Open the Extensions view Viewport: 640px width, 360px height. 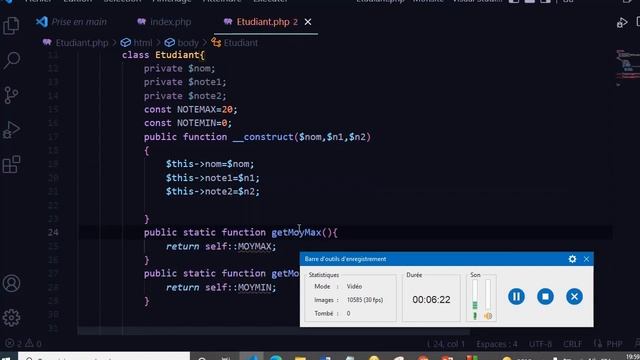[x=11, y=164]
